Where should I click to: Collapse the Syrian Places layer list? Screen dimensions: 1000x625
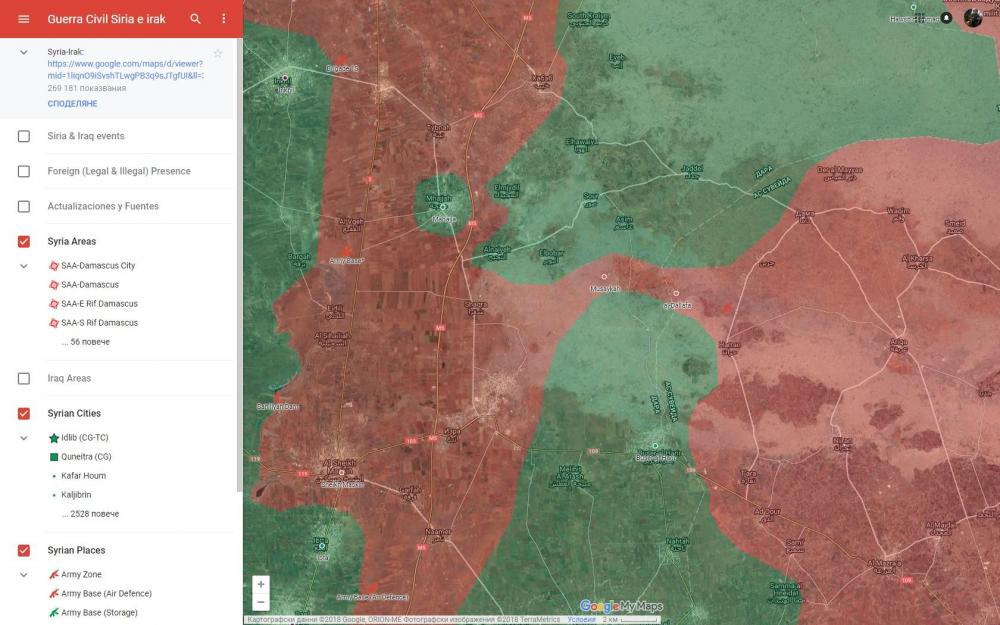tap(24, 575)
